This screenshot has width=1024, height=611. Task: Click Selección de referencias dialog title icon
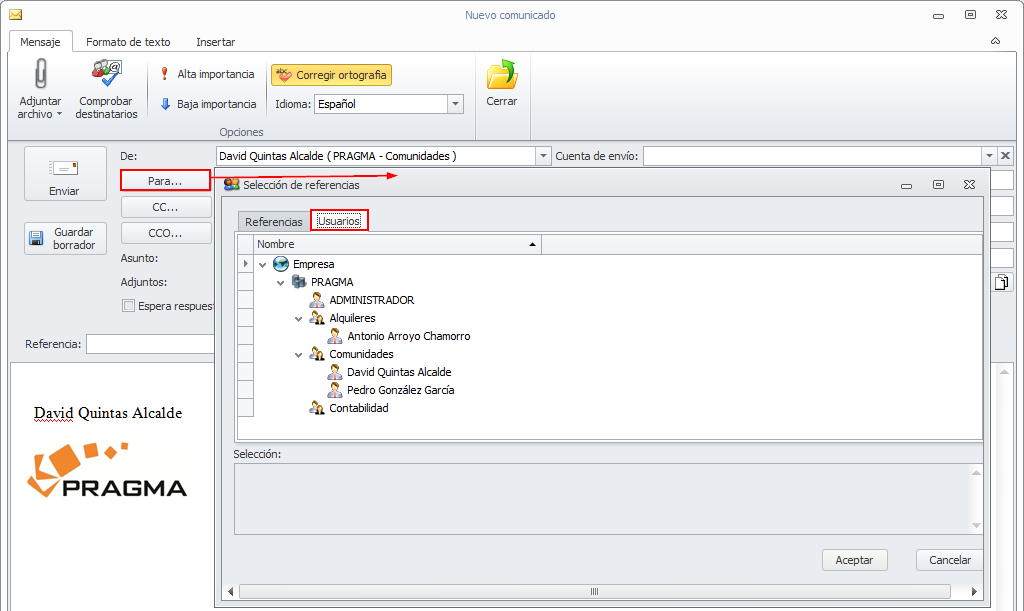point(231,185)
